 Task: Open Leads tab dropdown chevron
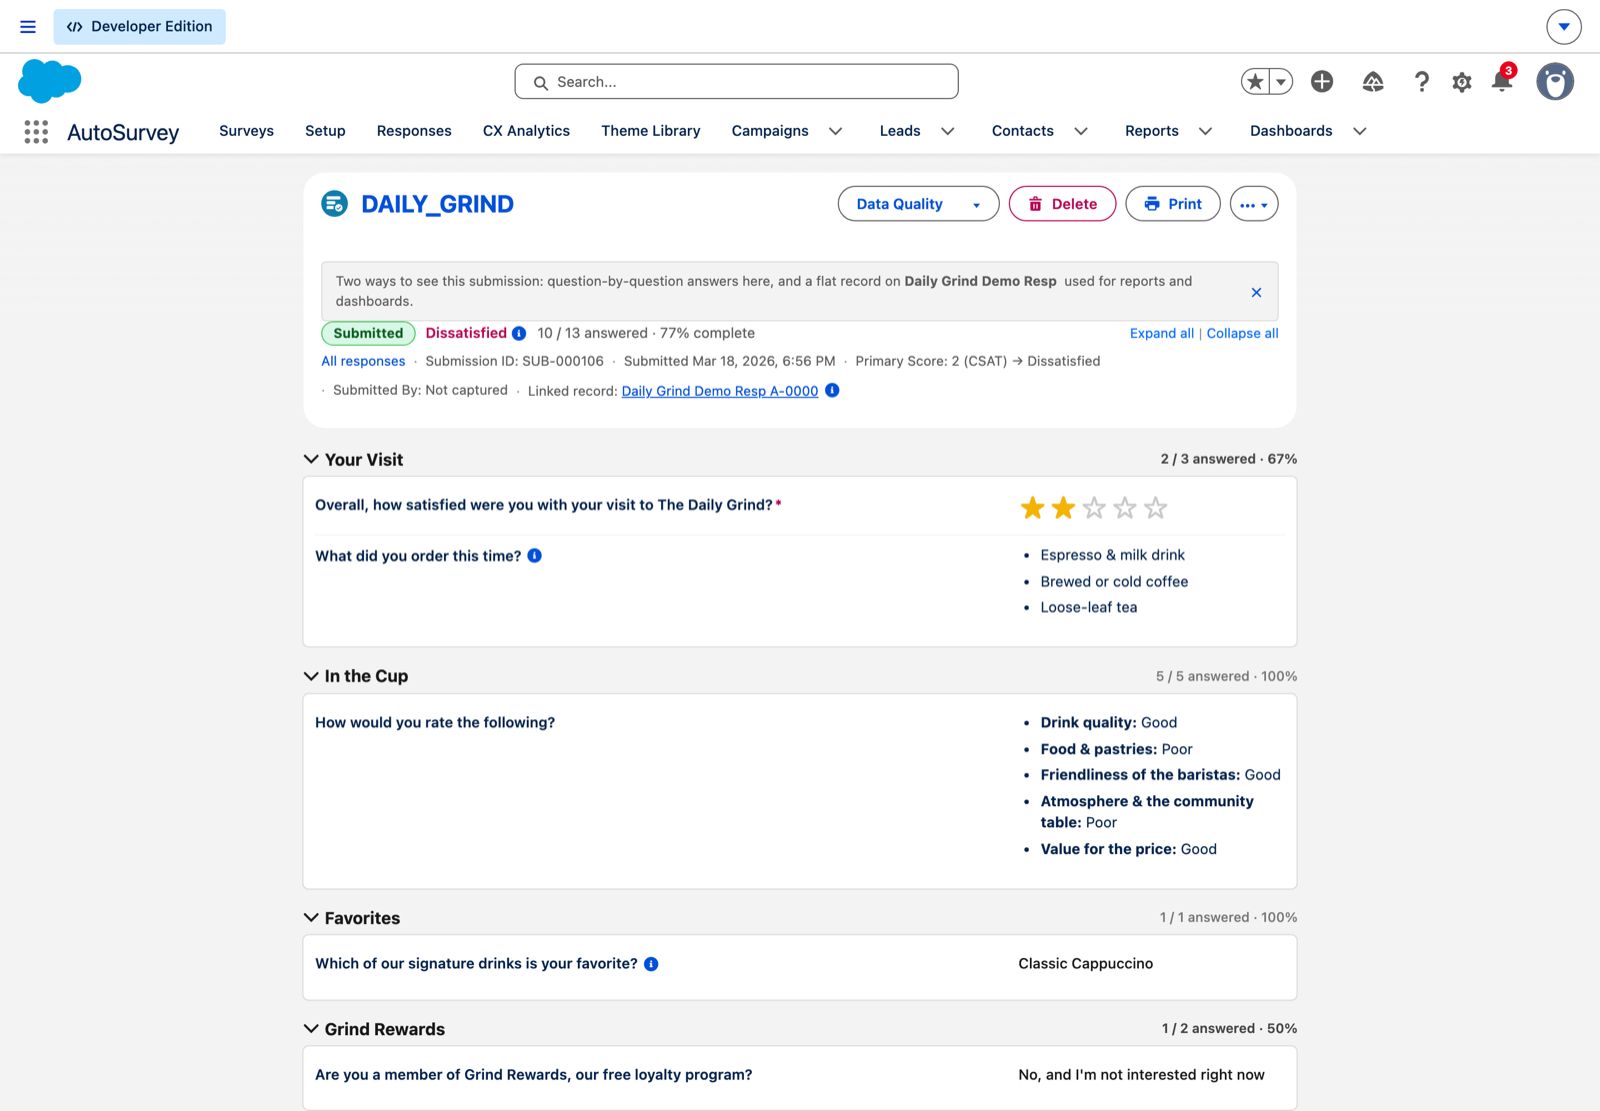[948, 131]
